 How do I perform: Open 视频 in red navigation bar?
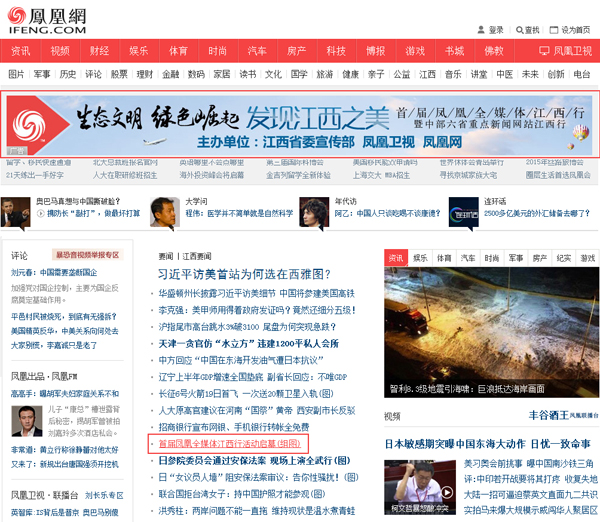tap(60, 51)
